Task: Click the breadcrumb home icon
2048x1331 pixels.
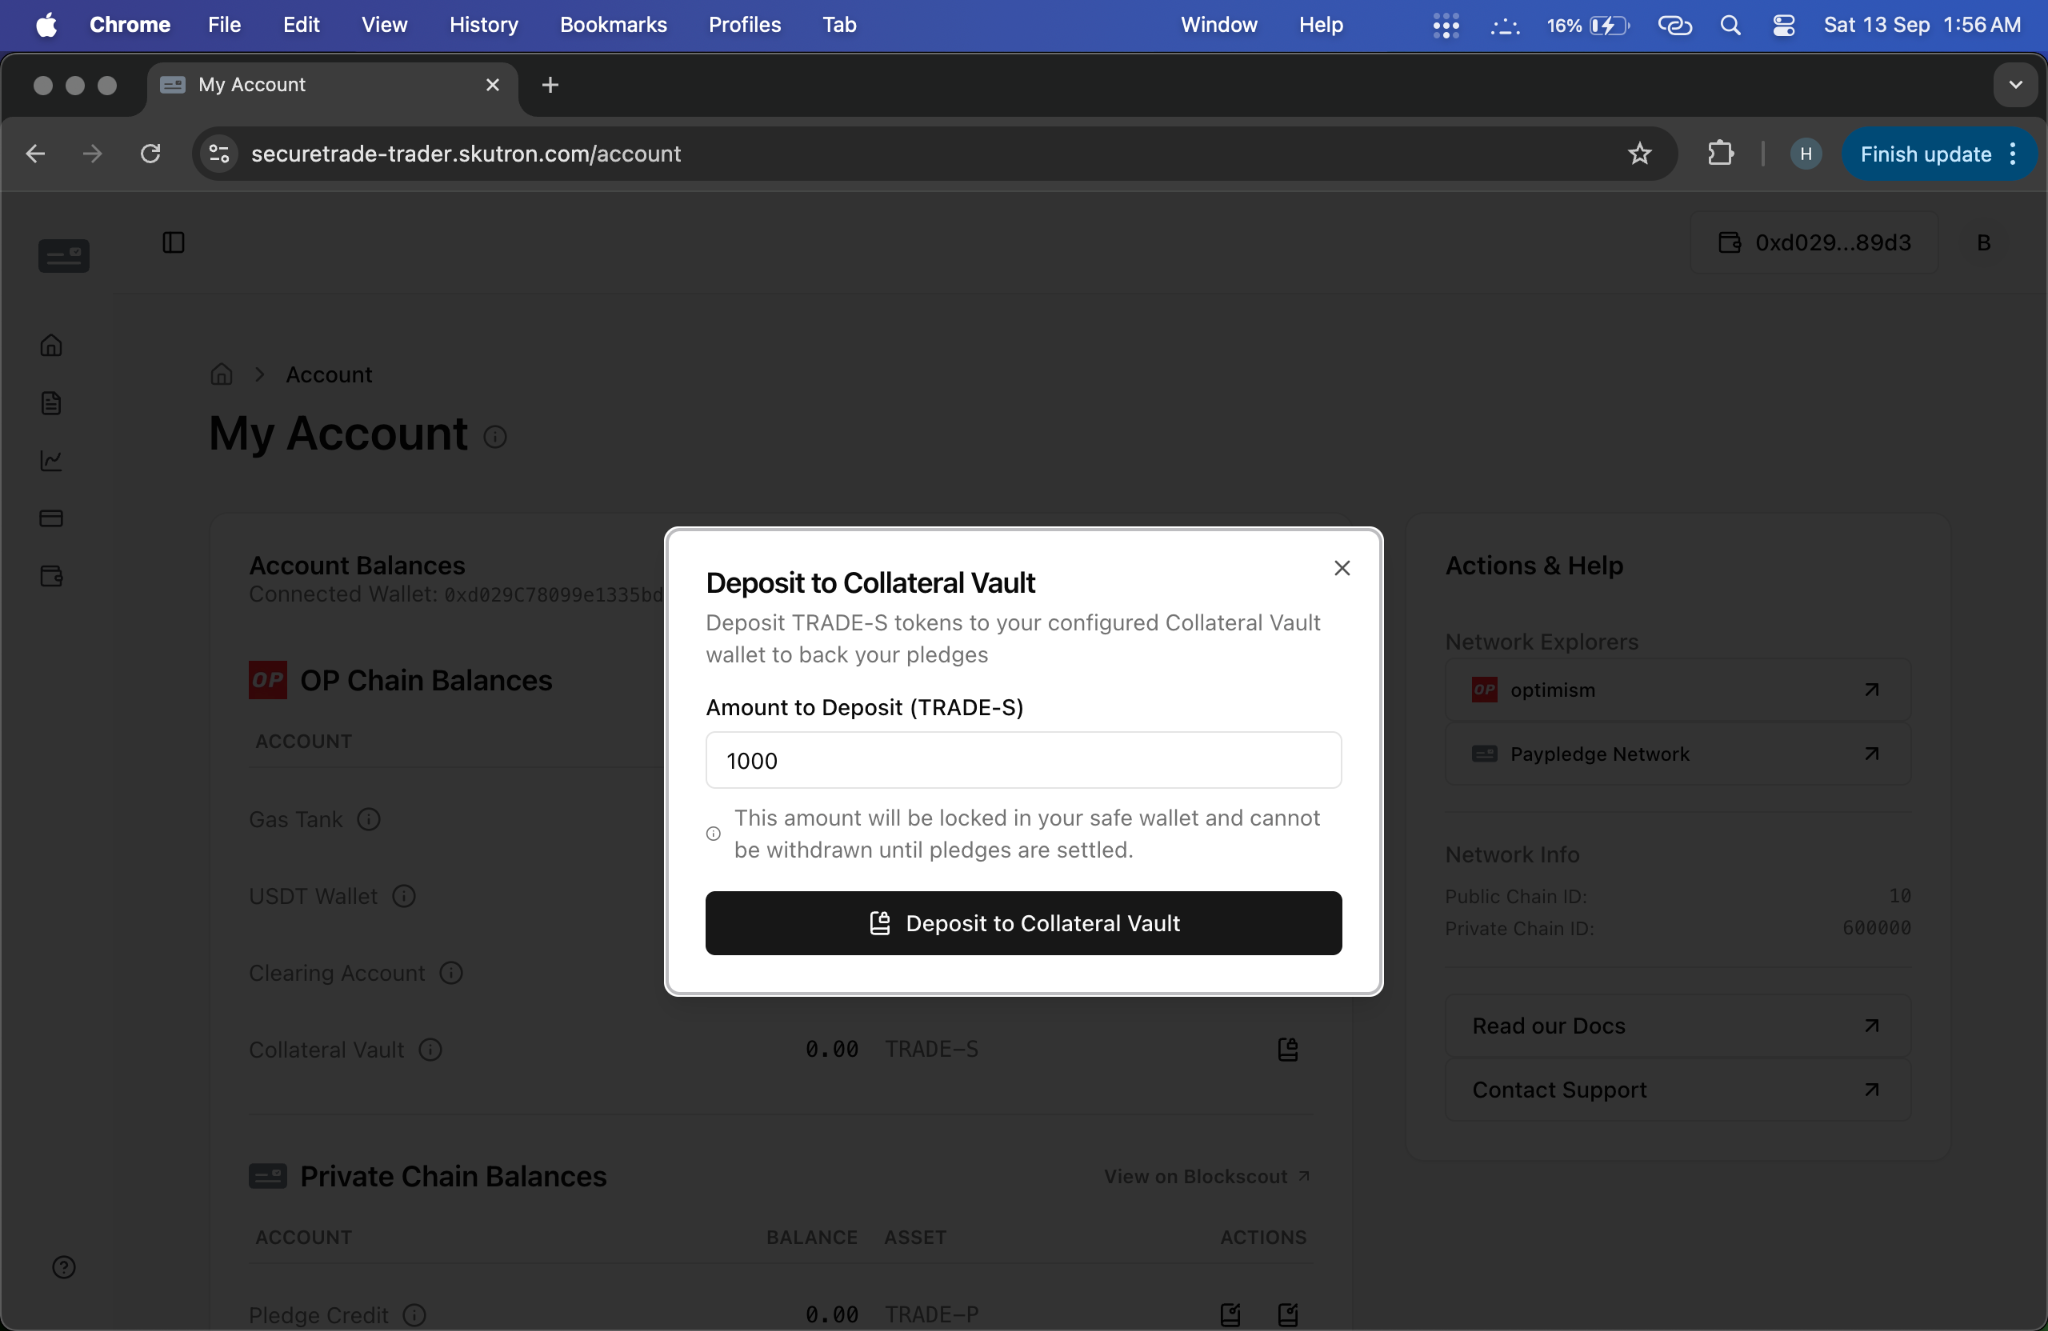Action: pos(221,374)
